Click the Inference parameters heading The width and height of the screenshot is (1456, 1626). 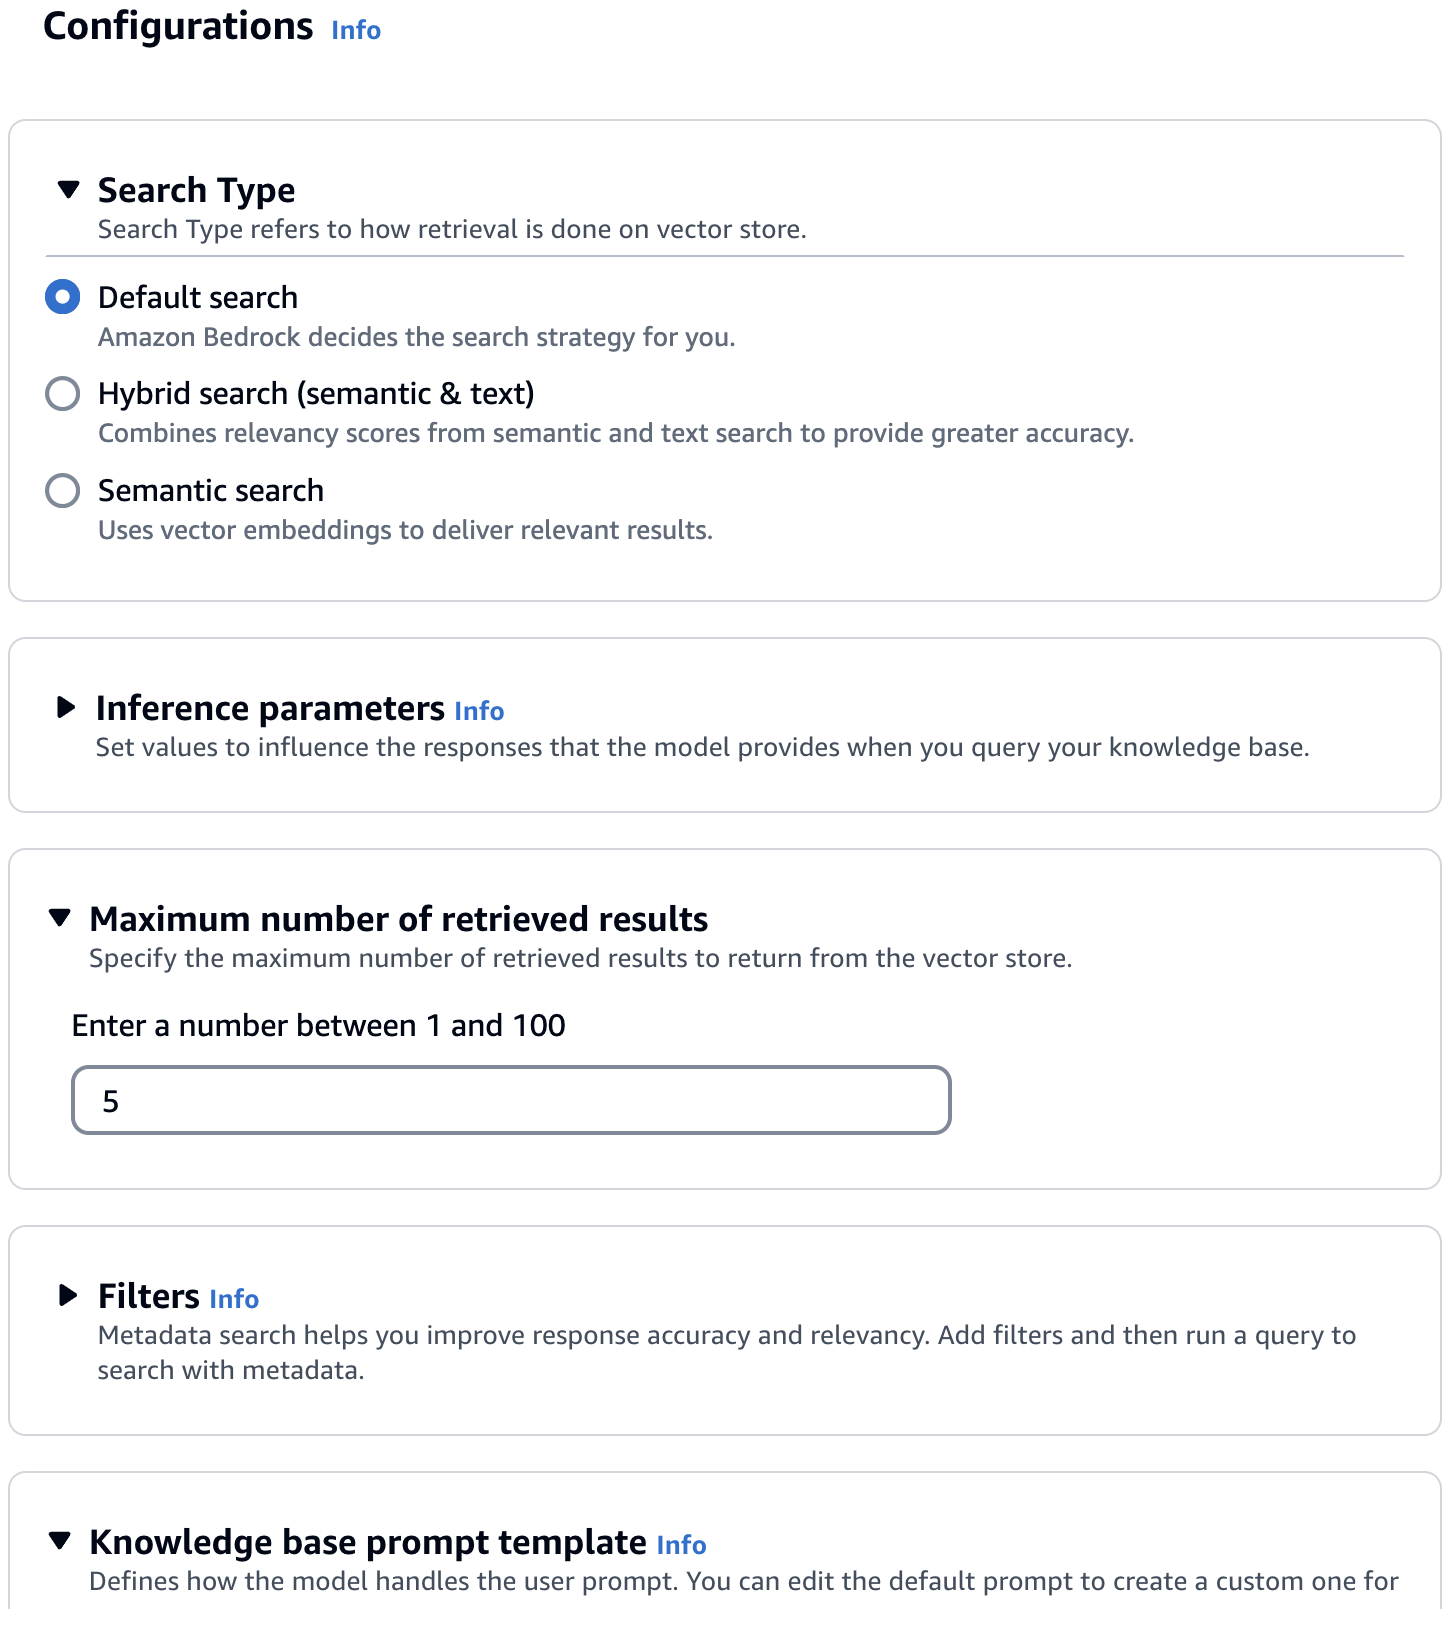pos(270,708)
